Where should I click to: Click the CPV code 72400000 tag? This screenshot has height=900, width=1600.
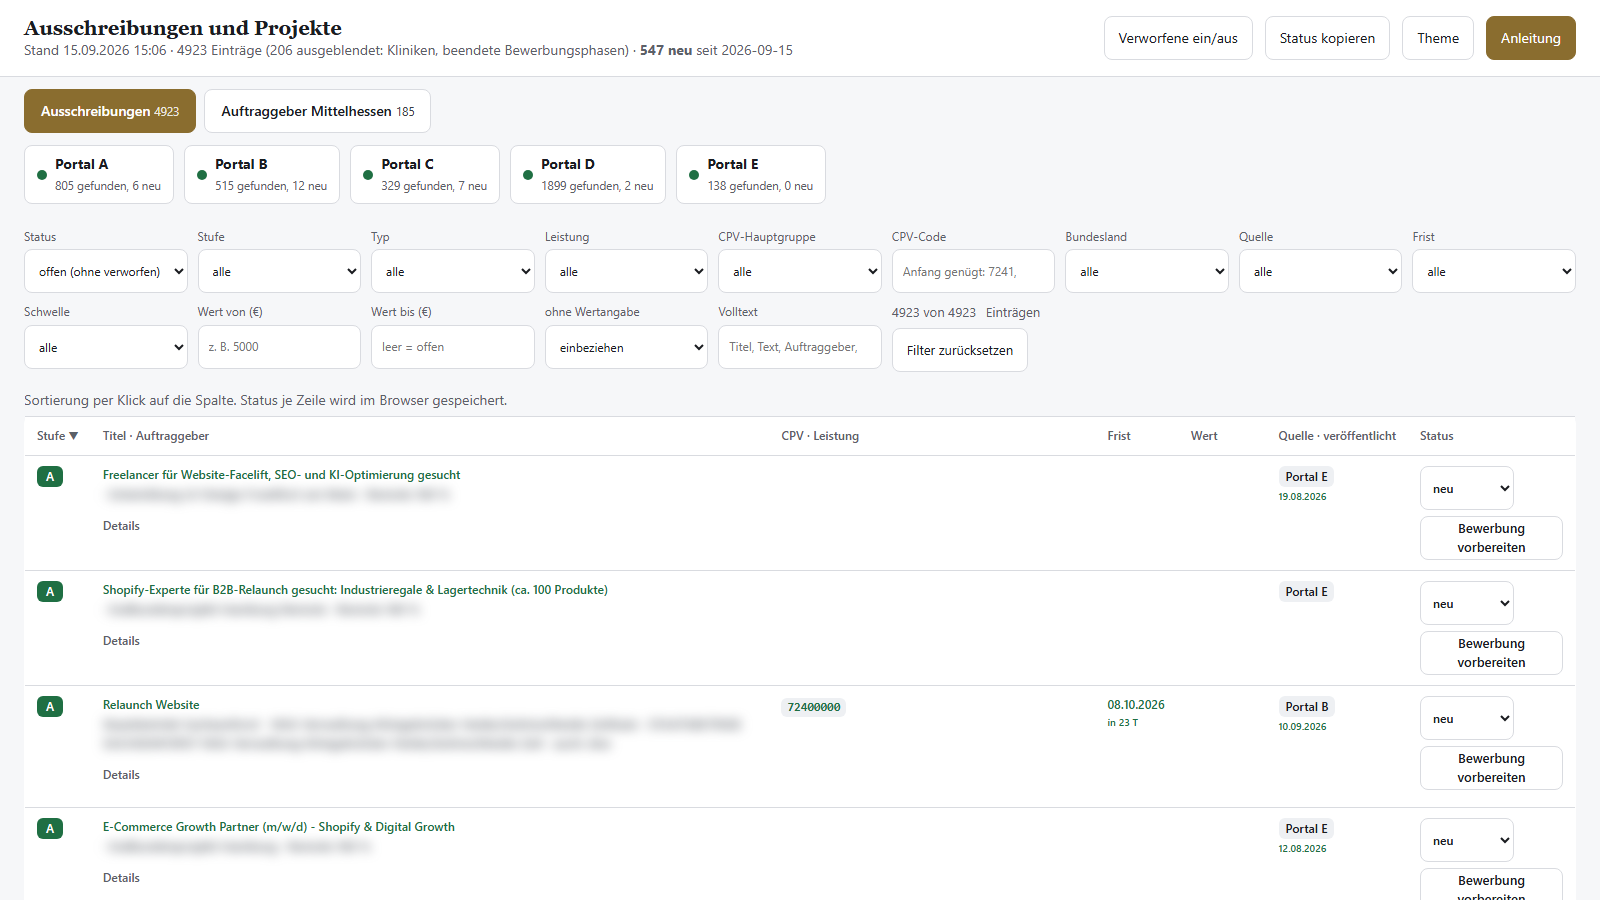coord(814,707)
